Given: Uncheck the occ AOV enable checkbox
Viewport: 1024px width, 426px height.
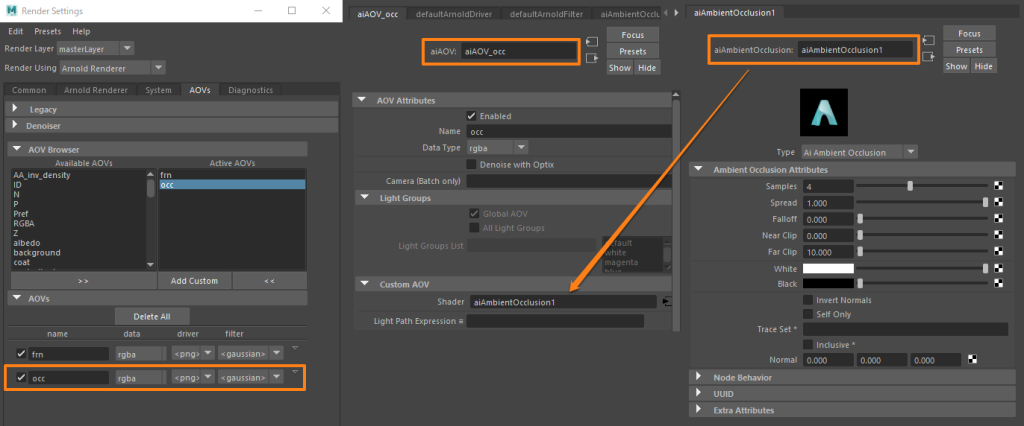Looking at the screenshot, I should click(x=21, y=378).
